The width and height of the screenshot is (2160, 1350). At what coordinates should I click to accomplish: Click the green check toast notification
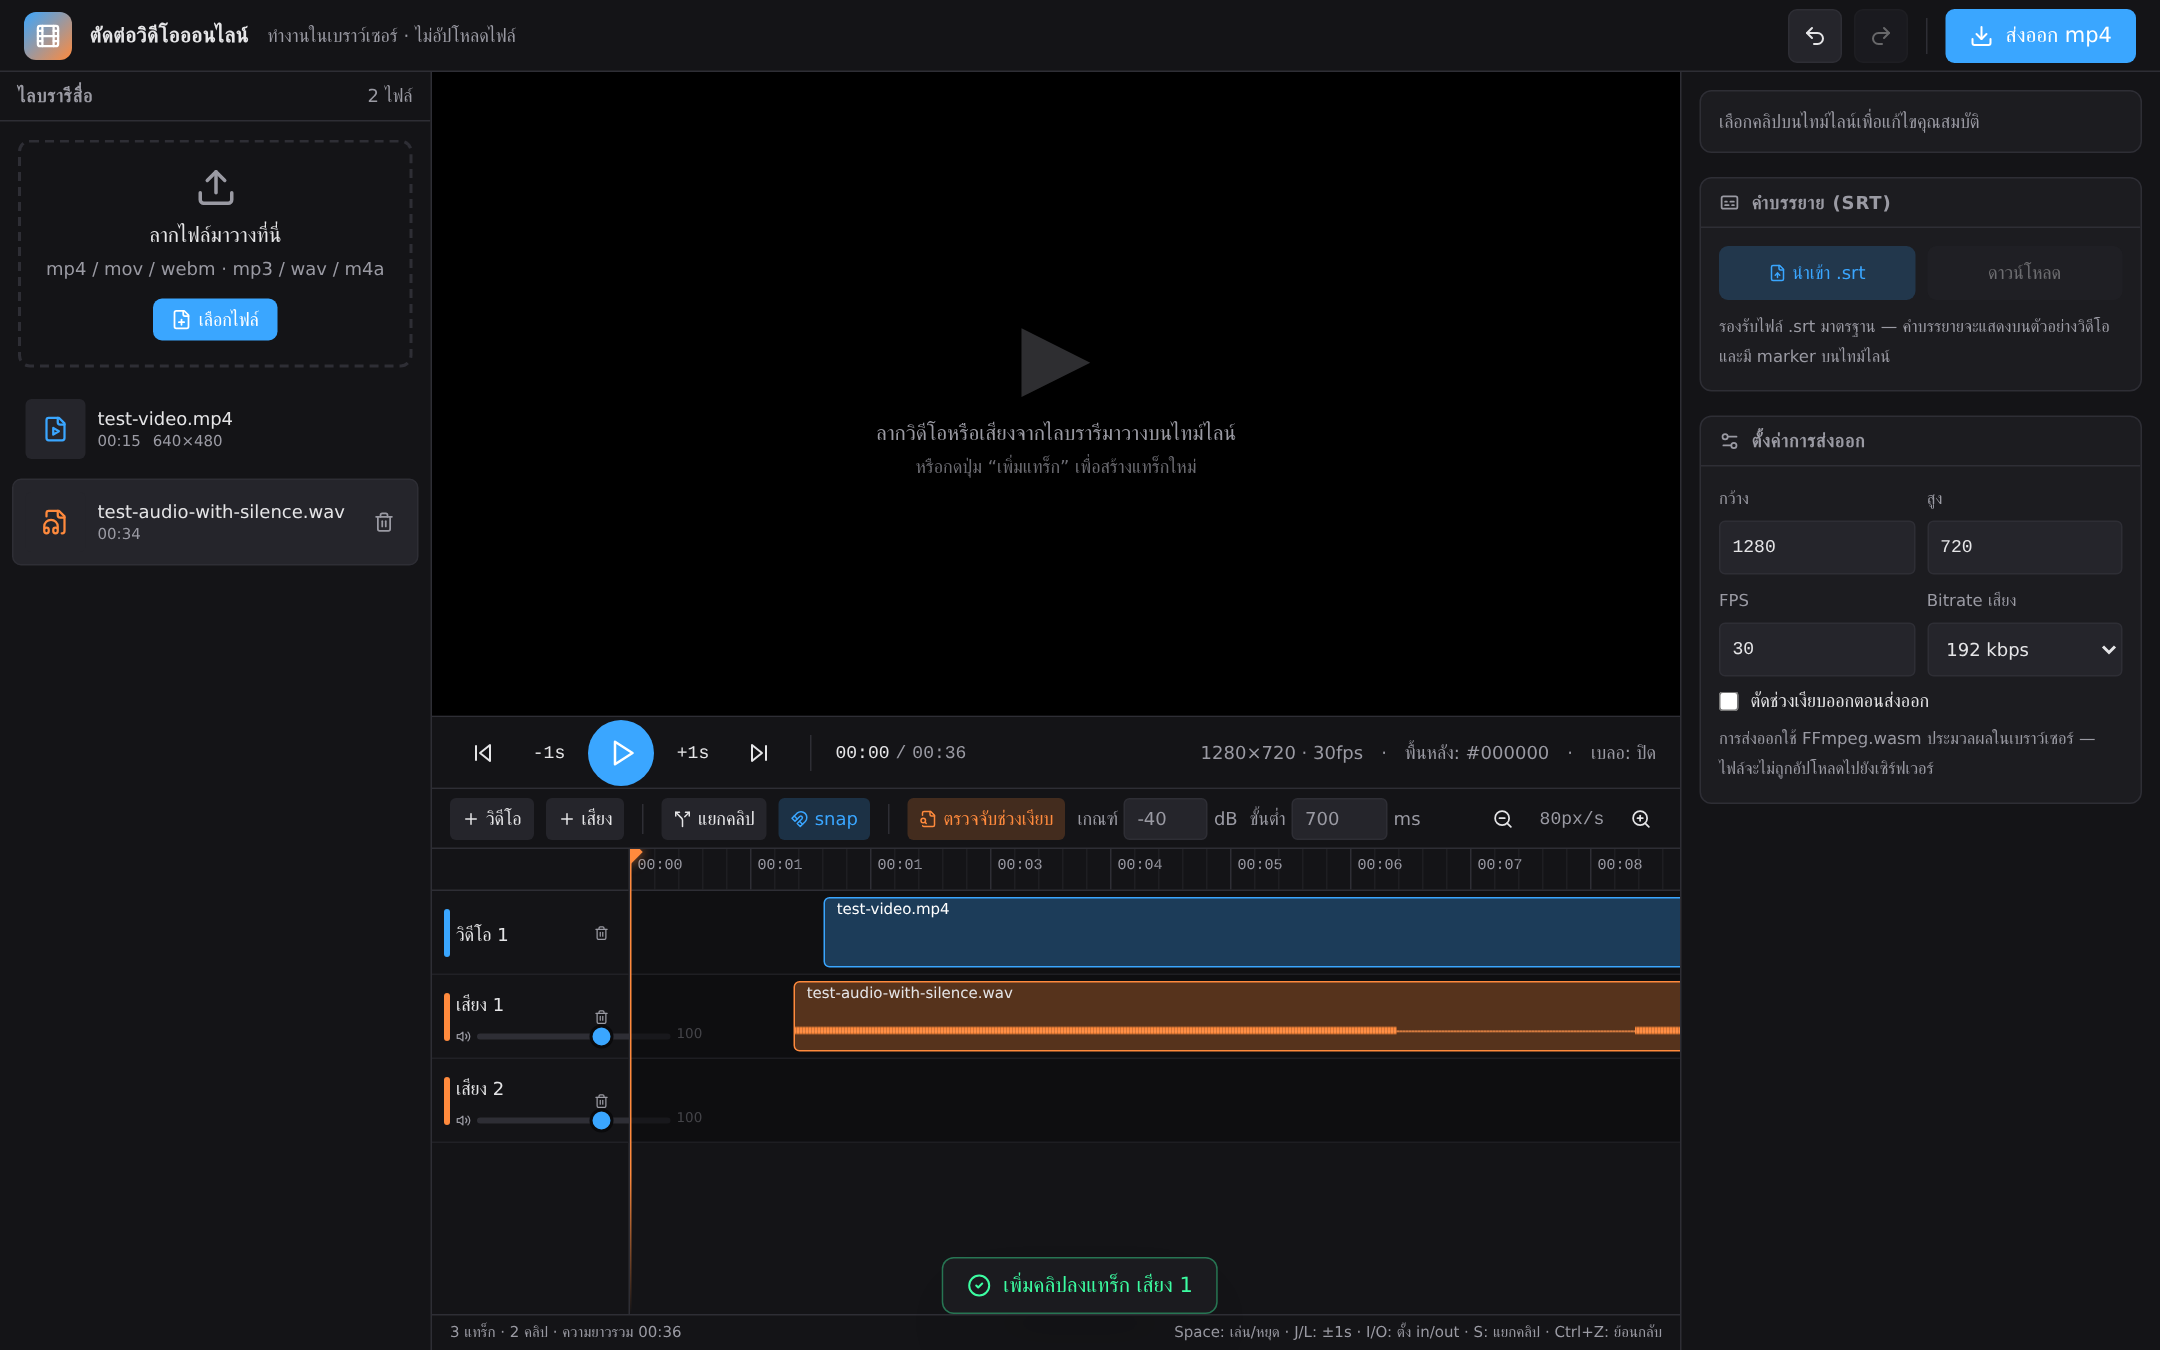coord(1079,1285)
